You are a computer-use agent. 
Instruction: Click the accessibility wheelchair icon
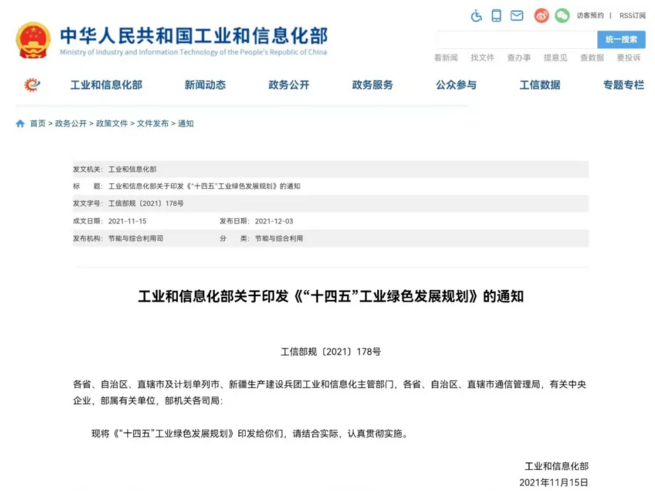pos(477,16)
